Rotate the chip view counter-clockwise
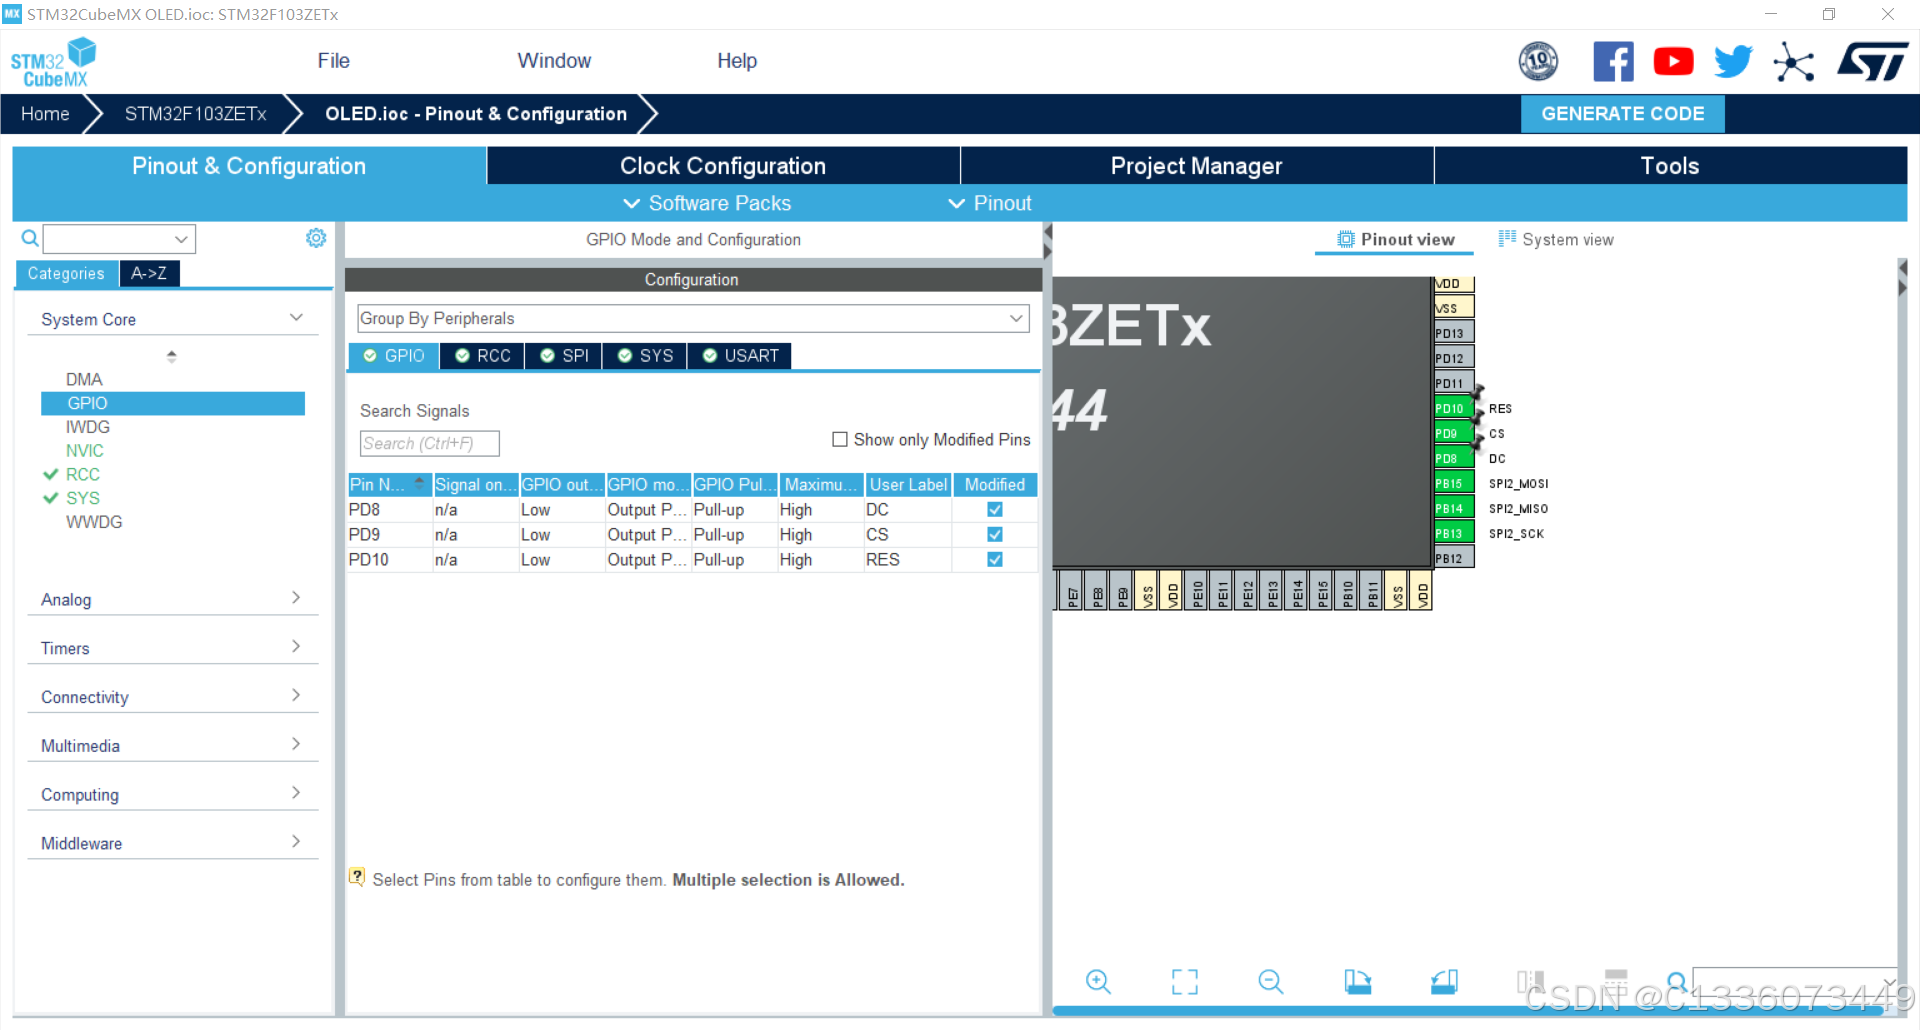Viewport: 1920px width, 1030px height. click(1444, 981)
